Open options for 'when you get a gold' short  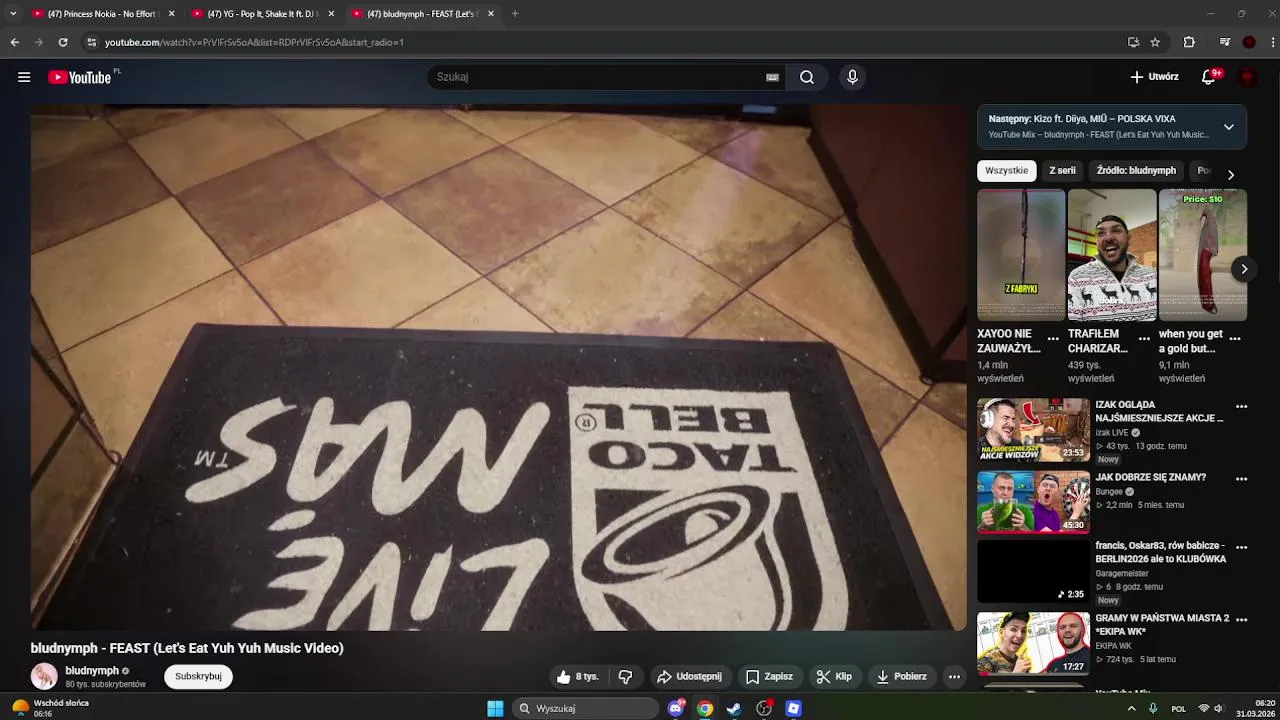click(x=1235, y=339)
